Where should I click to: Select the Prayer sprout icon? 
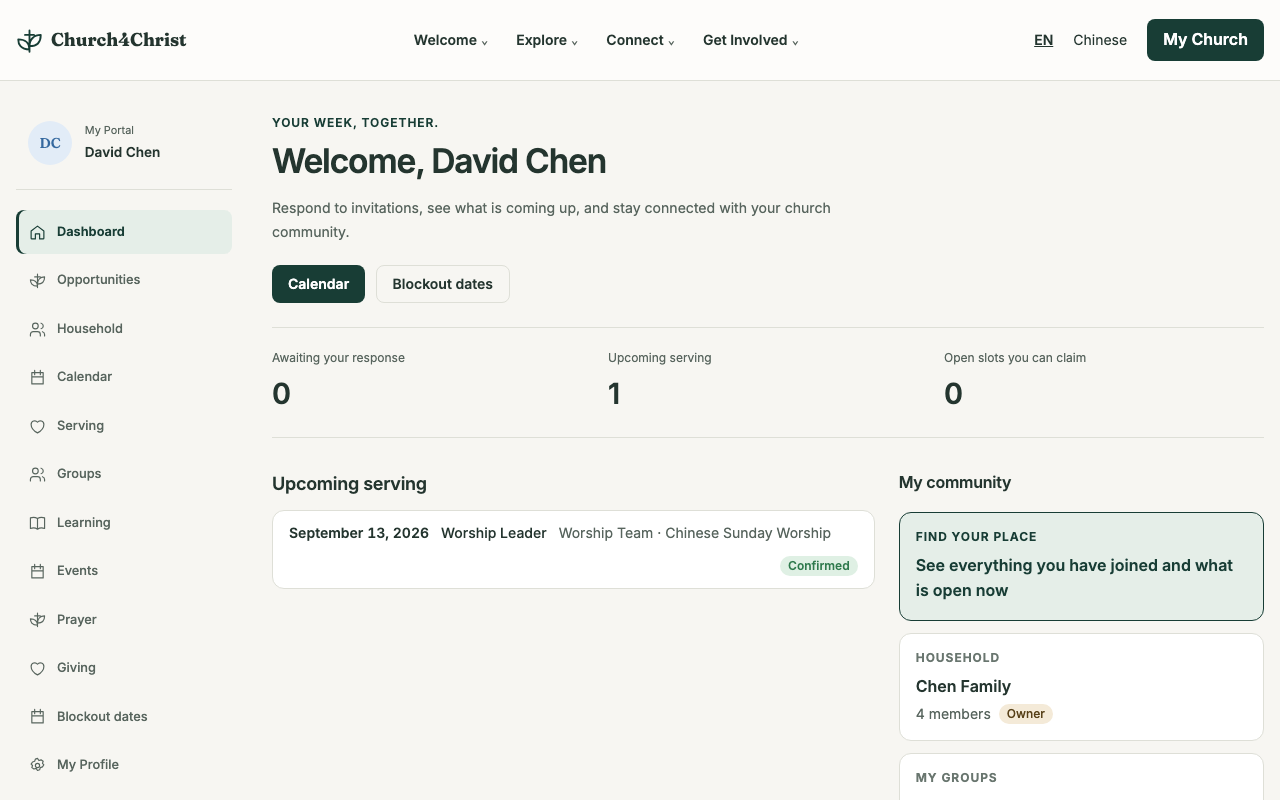click(x=37, y=620)
